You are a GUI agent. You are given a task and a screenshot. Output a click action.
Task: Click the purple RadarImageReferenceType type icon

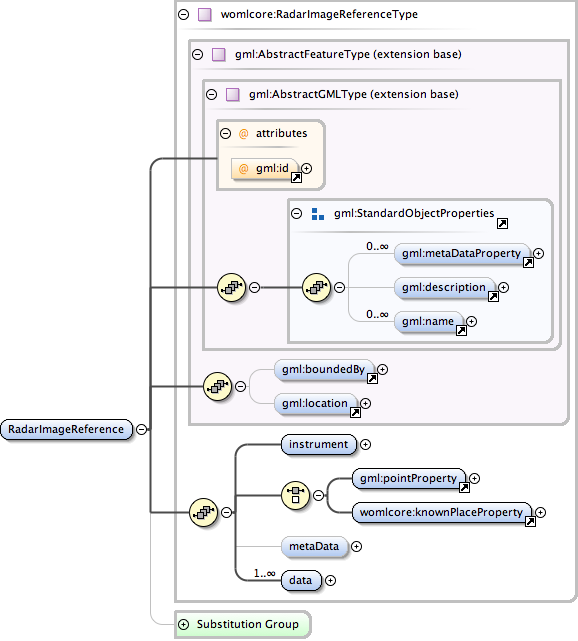click(204, 15)
